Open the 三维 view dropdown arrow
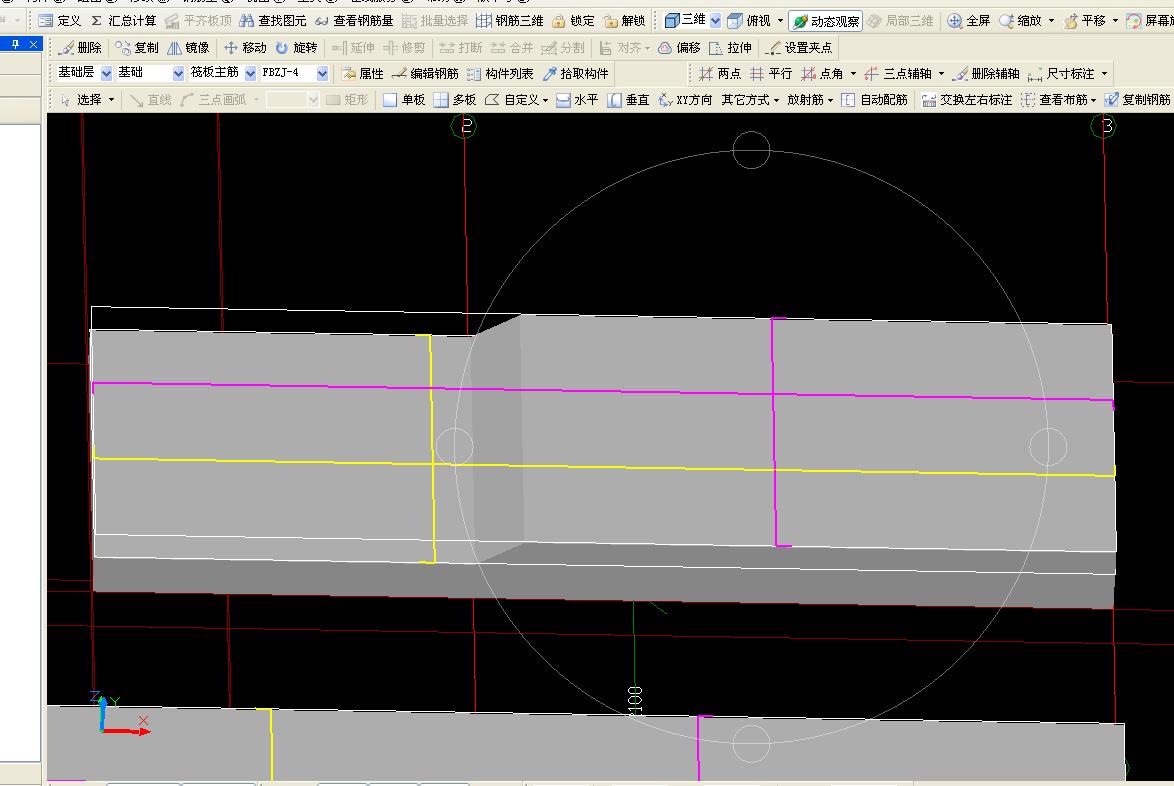 [715, 21]
